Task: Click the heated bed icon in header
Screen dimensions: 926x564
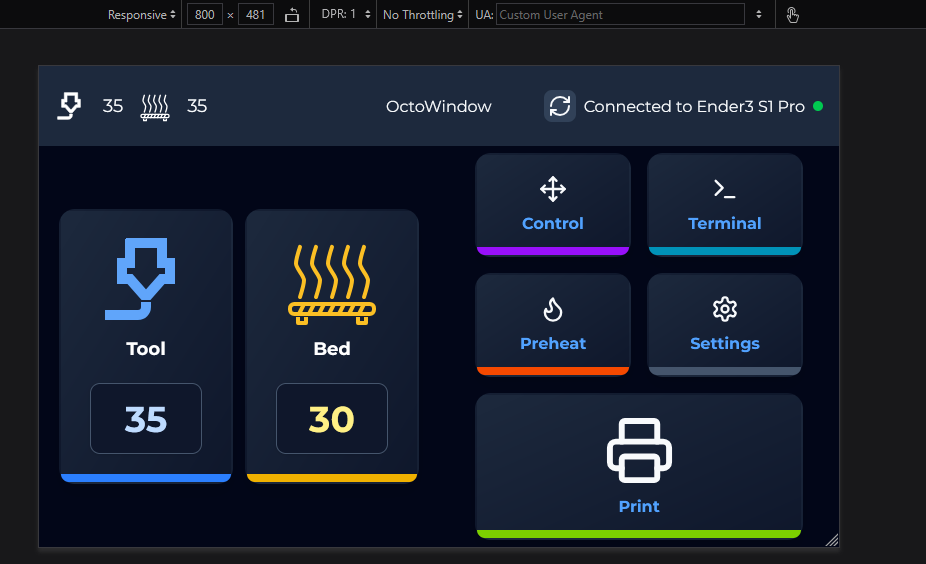Action: [x=155, y=107]
